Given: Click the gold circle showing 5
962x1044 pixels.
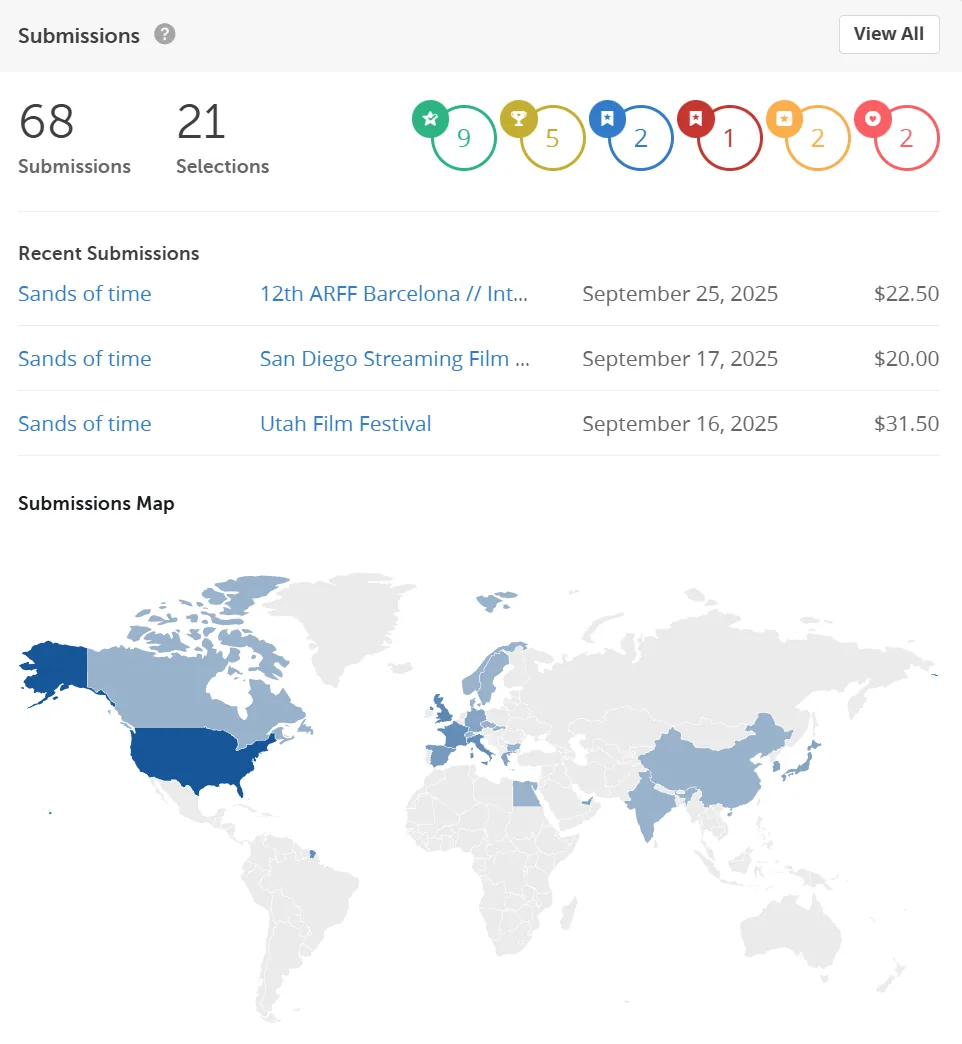Looking at the screenshot, I should 553,138.
